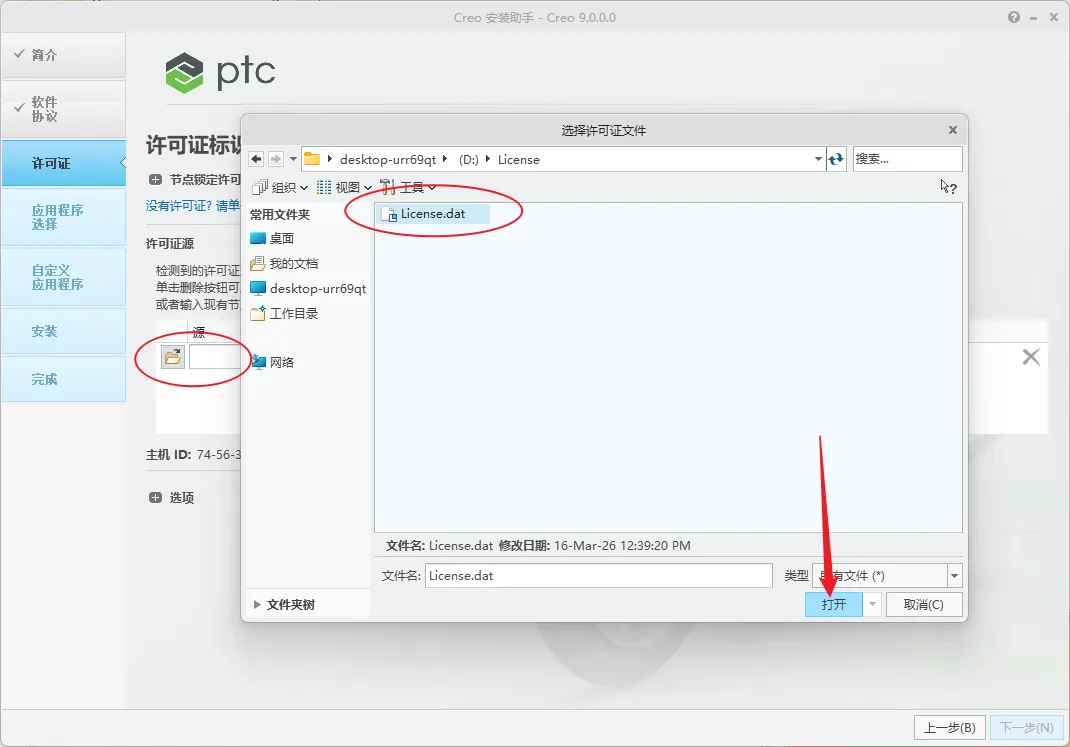
Task: Open the 组织 (Organize) menu
Action: coord(280,187)
